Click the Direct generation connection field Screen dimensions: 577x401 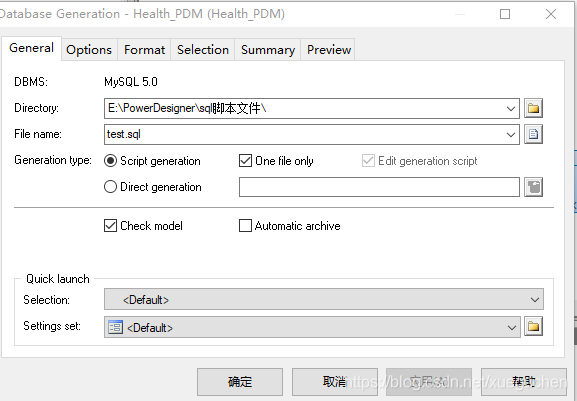click(x=379, y=187)
